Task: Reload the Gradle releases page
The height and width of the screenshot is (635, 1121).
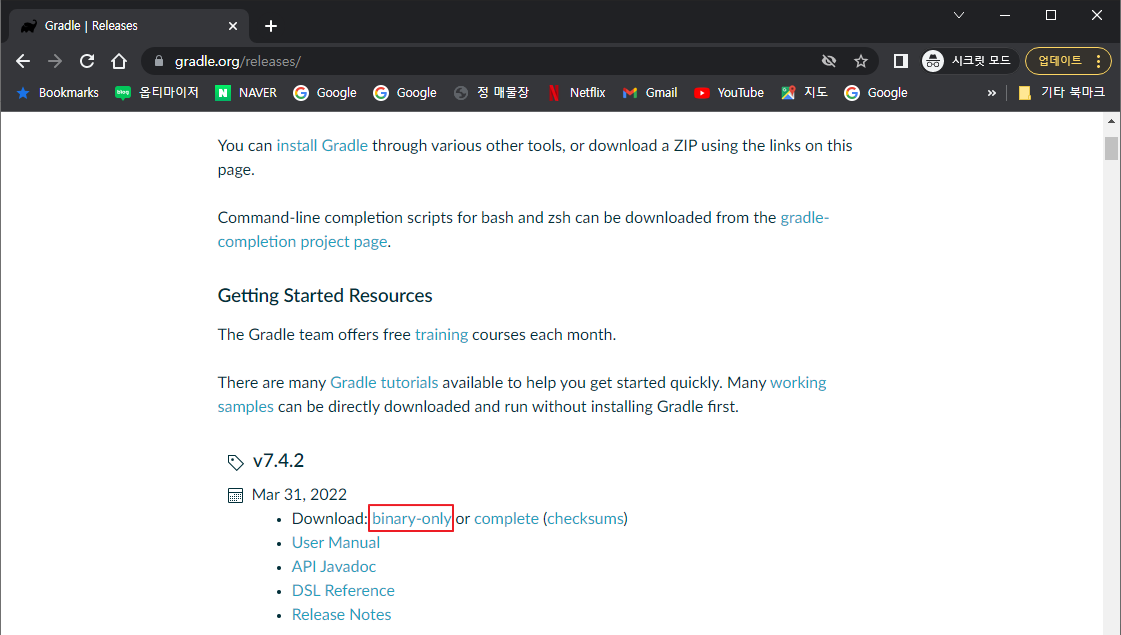Action: click(x=87, y=61)
